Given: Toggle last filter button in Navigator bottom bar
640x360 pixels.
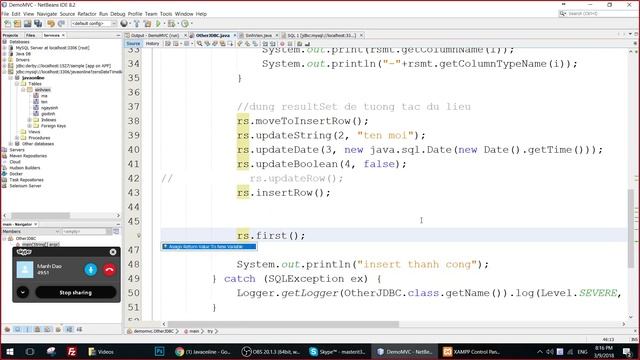Looking at the screenshot, I should tap(79, 329).
